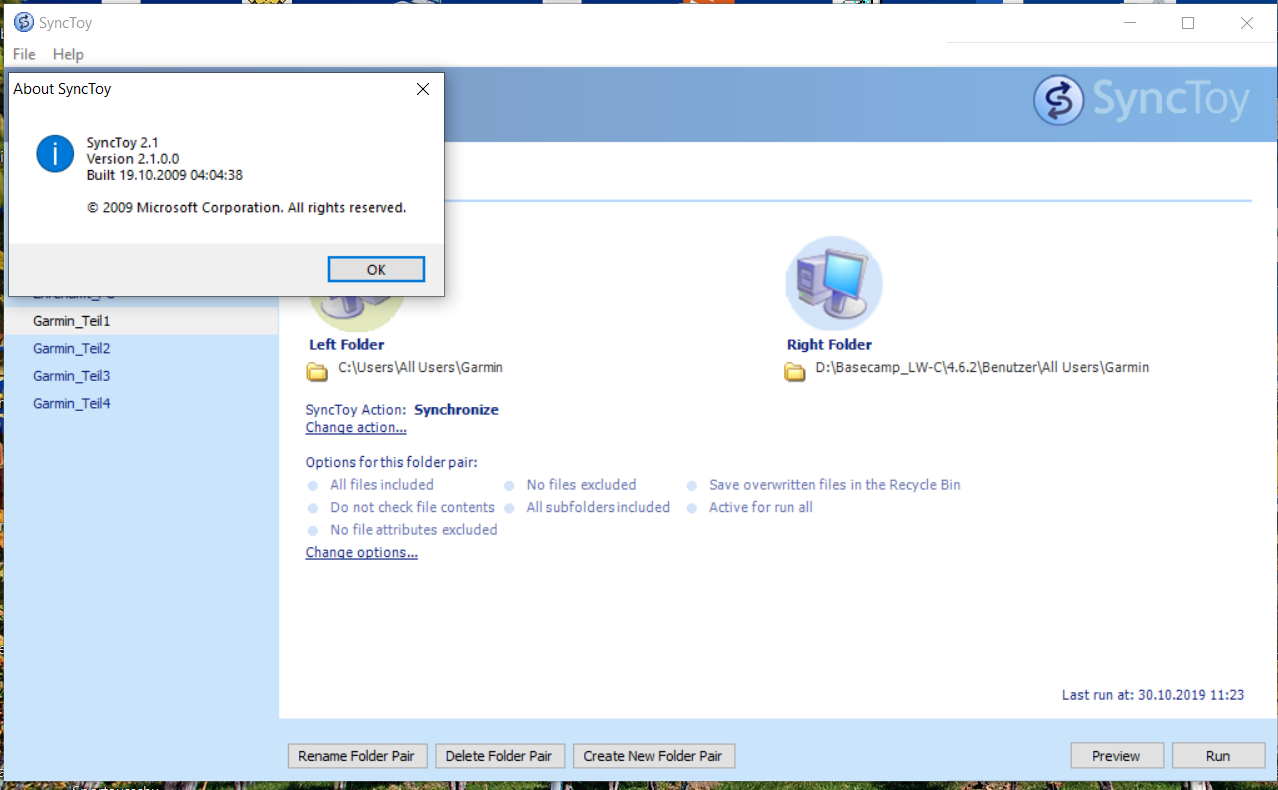Click 'Built 19.10.2009 04:04:38' text

[165, 175]
